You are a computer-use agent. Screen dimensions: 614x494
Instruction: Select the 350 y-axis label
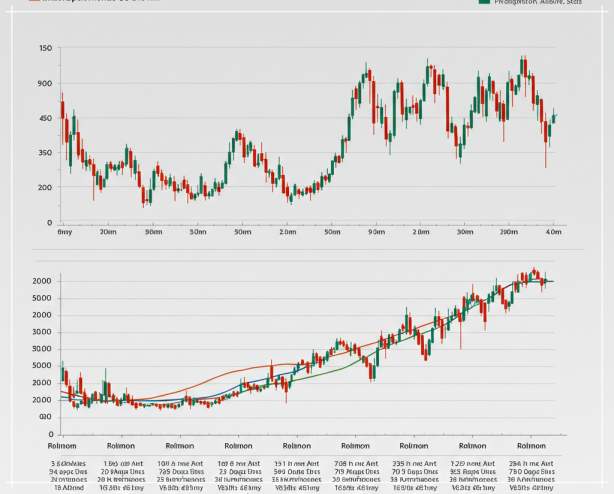click(x=45, y=153)
